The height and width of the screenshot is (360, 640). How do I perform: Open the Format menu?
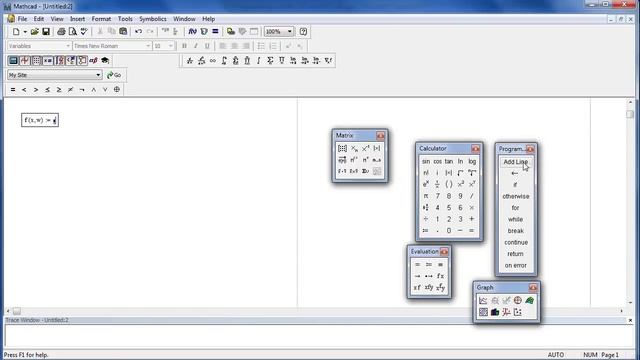pos(101,19)
